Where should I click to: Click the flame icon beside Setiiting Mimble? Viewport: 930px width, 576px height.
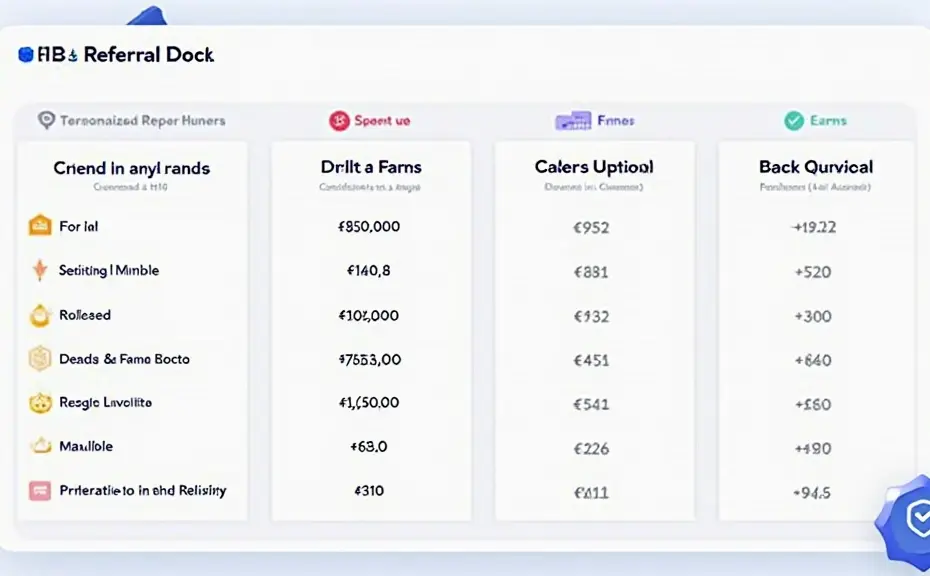[40, 270]
